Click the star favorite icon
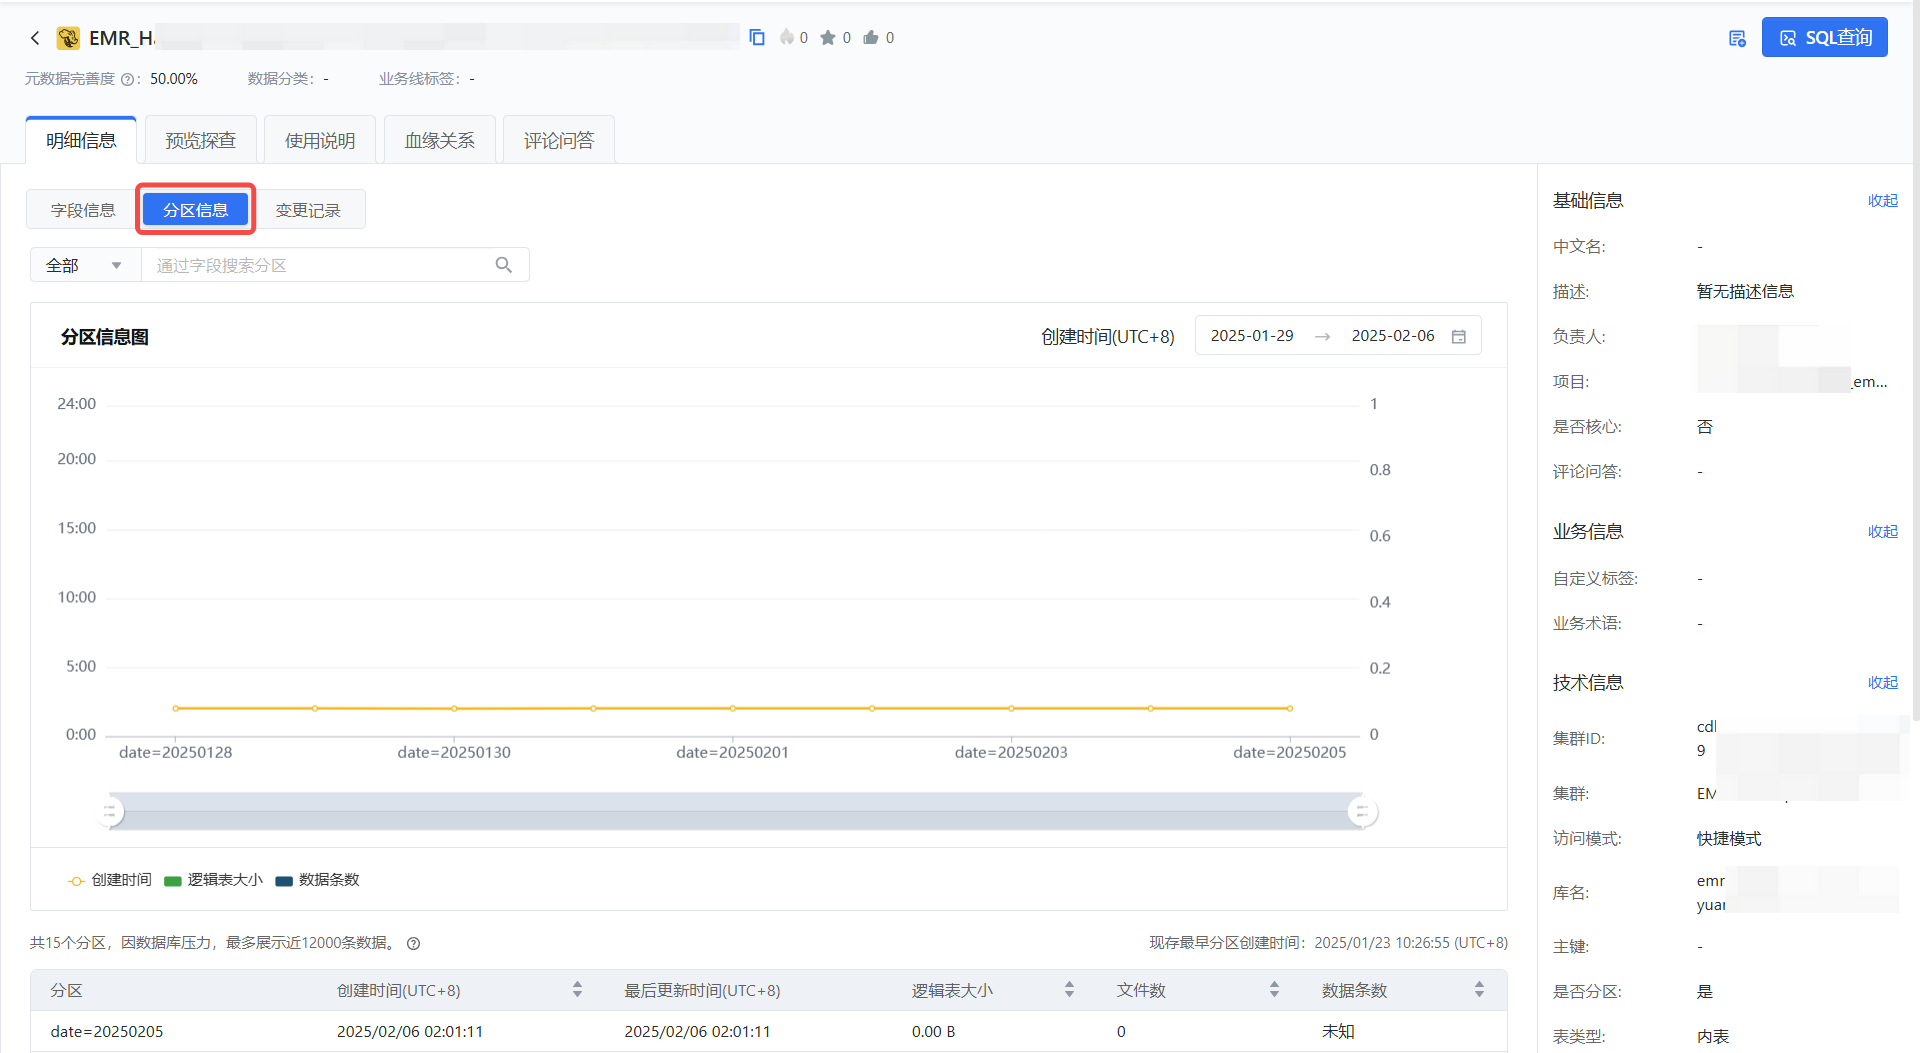 pyautogui.click(x=828, y=38)
